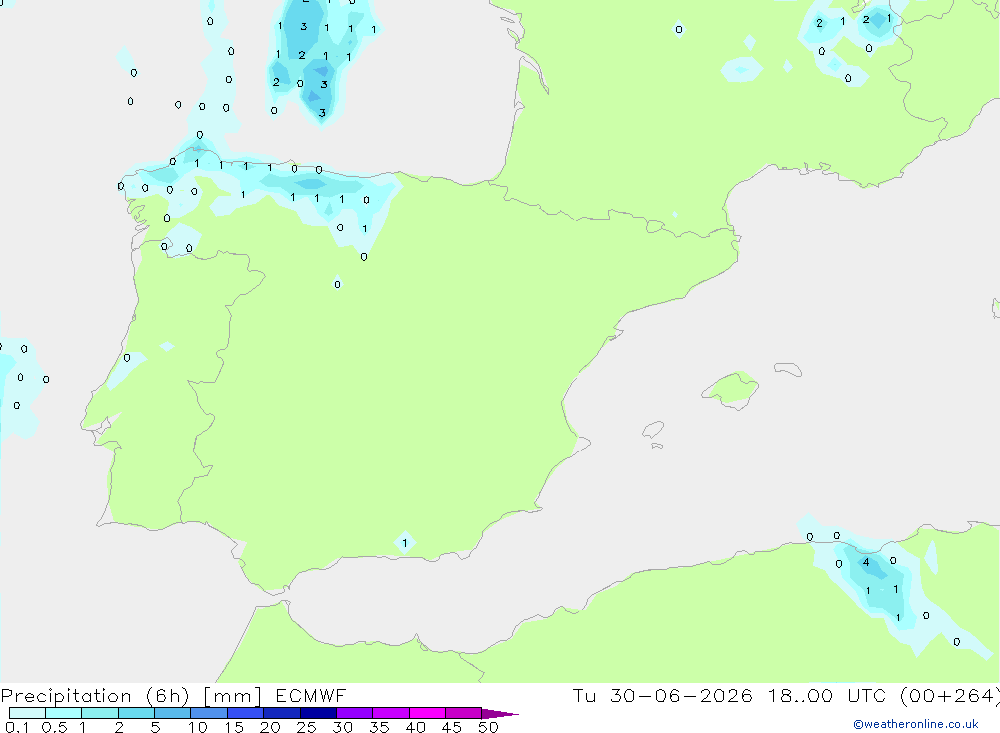Click the "50" legend scale value

[x=488, y=727]
